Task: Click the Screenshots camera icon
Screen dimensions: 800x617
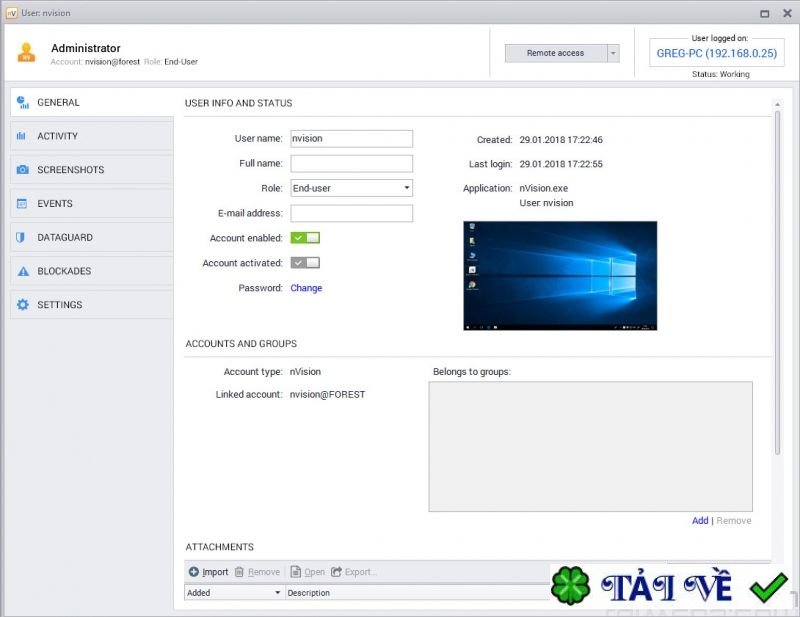Action: point(22,170)
